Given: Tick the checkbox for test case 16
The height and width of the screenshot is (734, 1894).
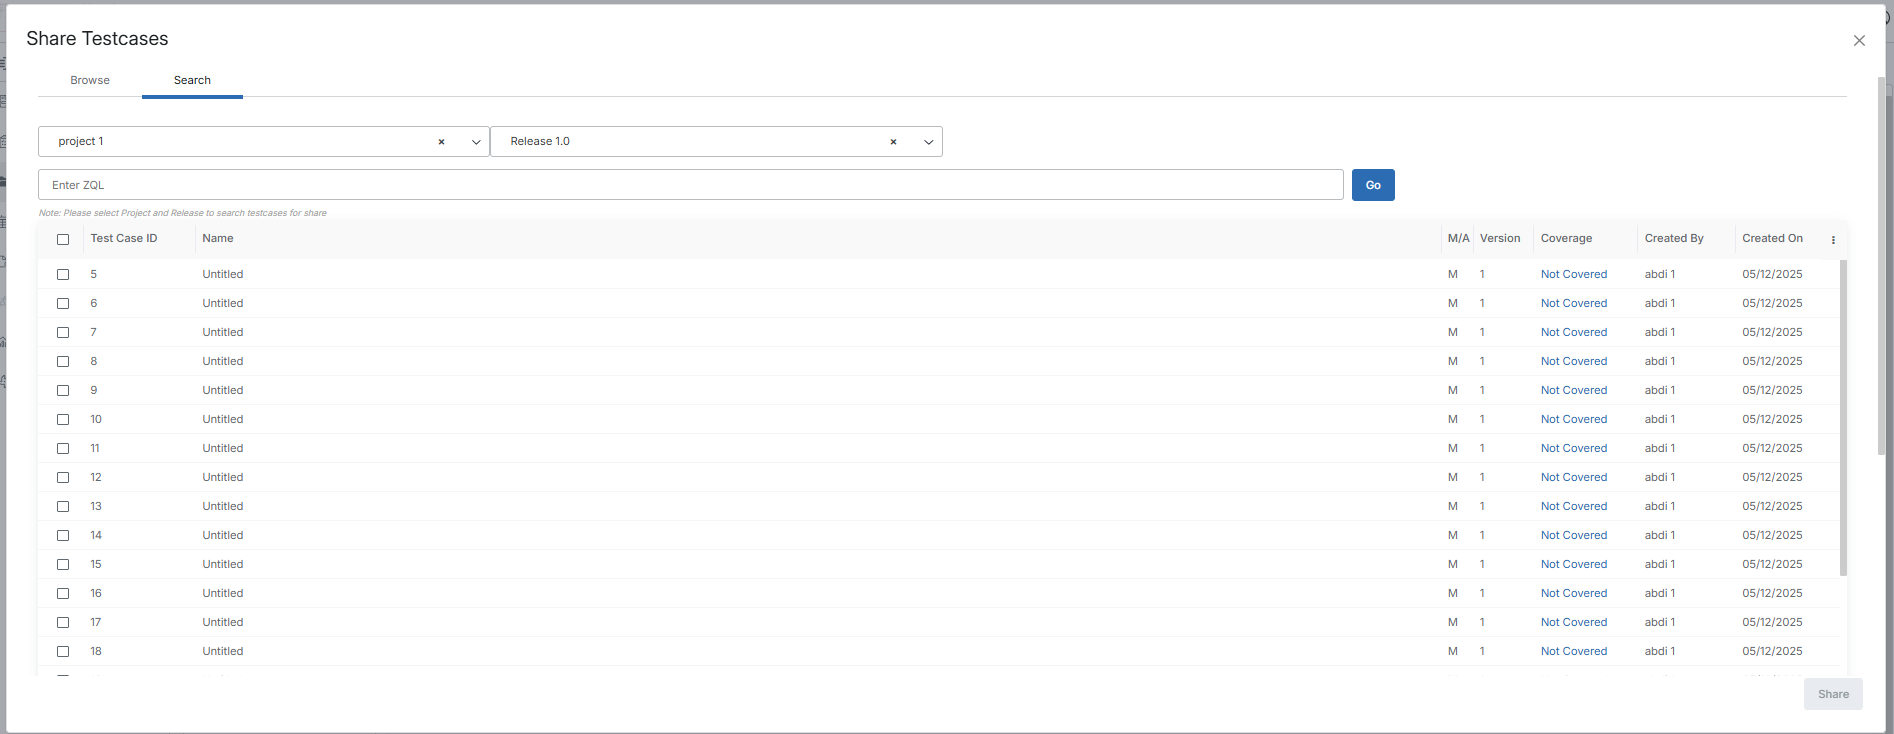Looking at the screenshot, I should coord(63,593).
